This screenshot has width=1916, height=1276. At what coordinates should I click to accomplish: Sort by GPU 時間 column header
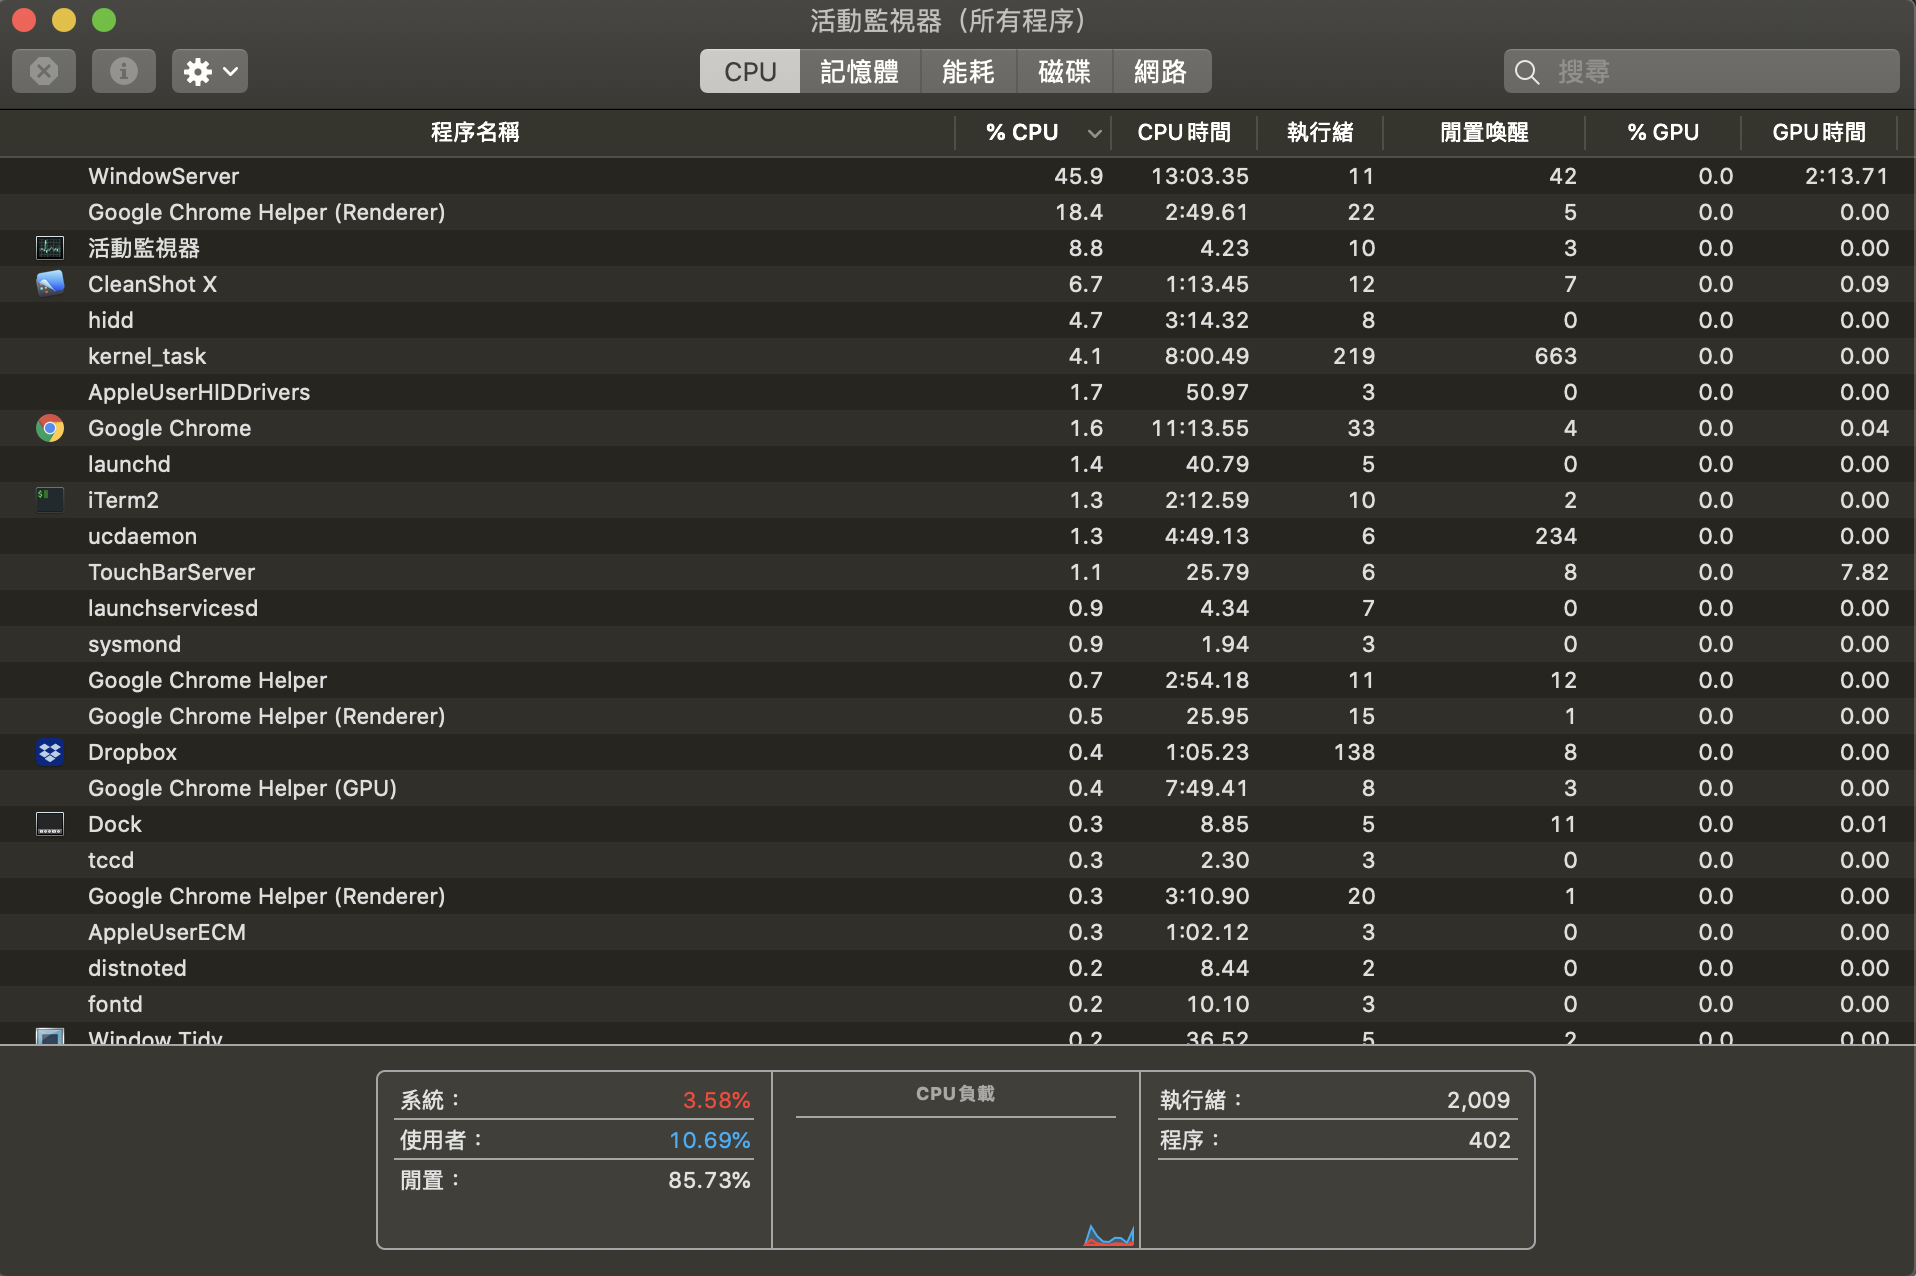point(1819,132)
